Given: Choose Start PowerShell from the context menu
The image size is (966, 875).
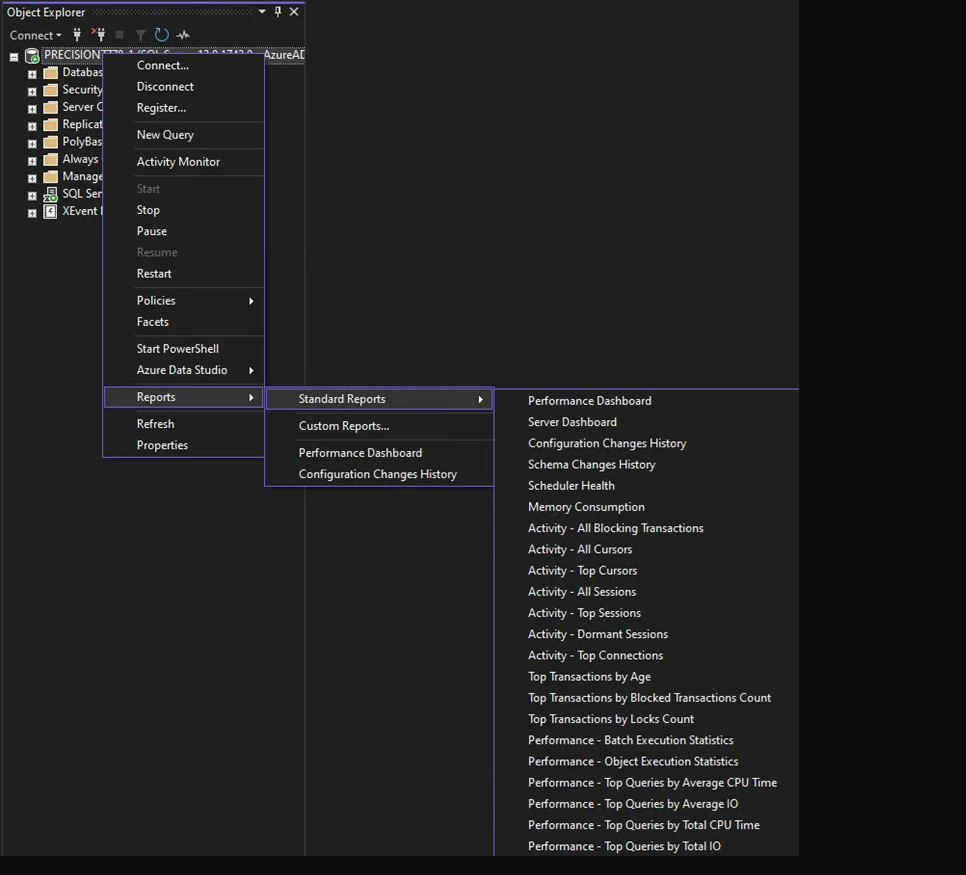Looking at the screenshot, I should (177, 348).
